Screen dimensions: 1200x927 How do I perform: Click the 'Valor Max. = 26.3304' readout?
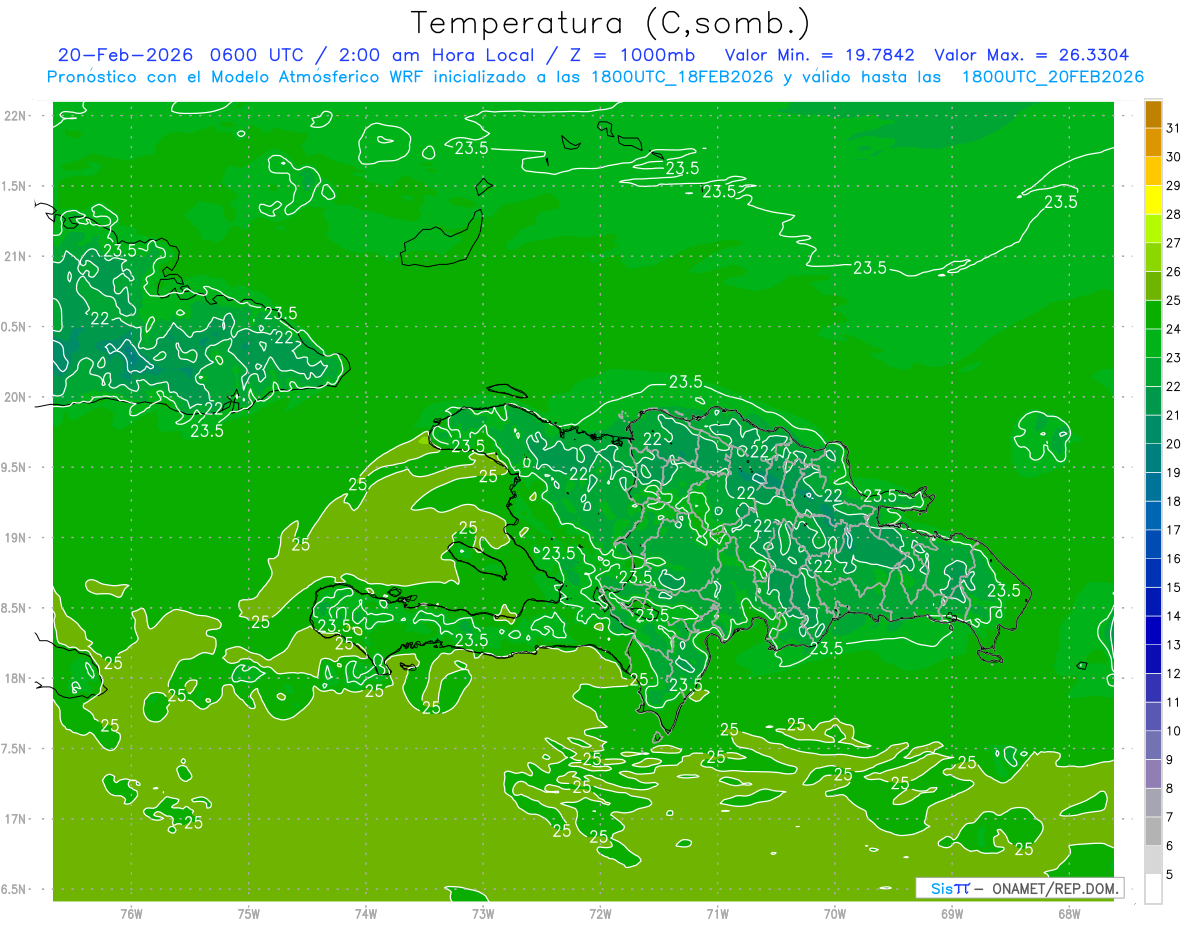click(x=1032, y=55)
